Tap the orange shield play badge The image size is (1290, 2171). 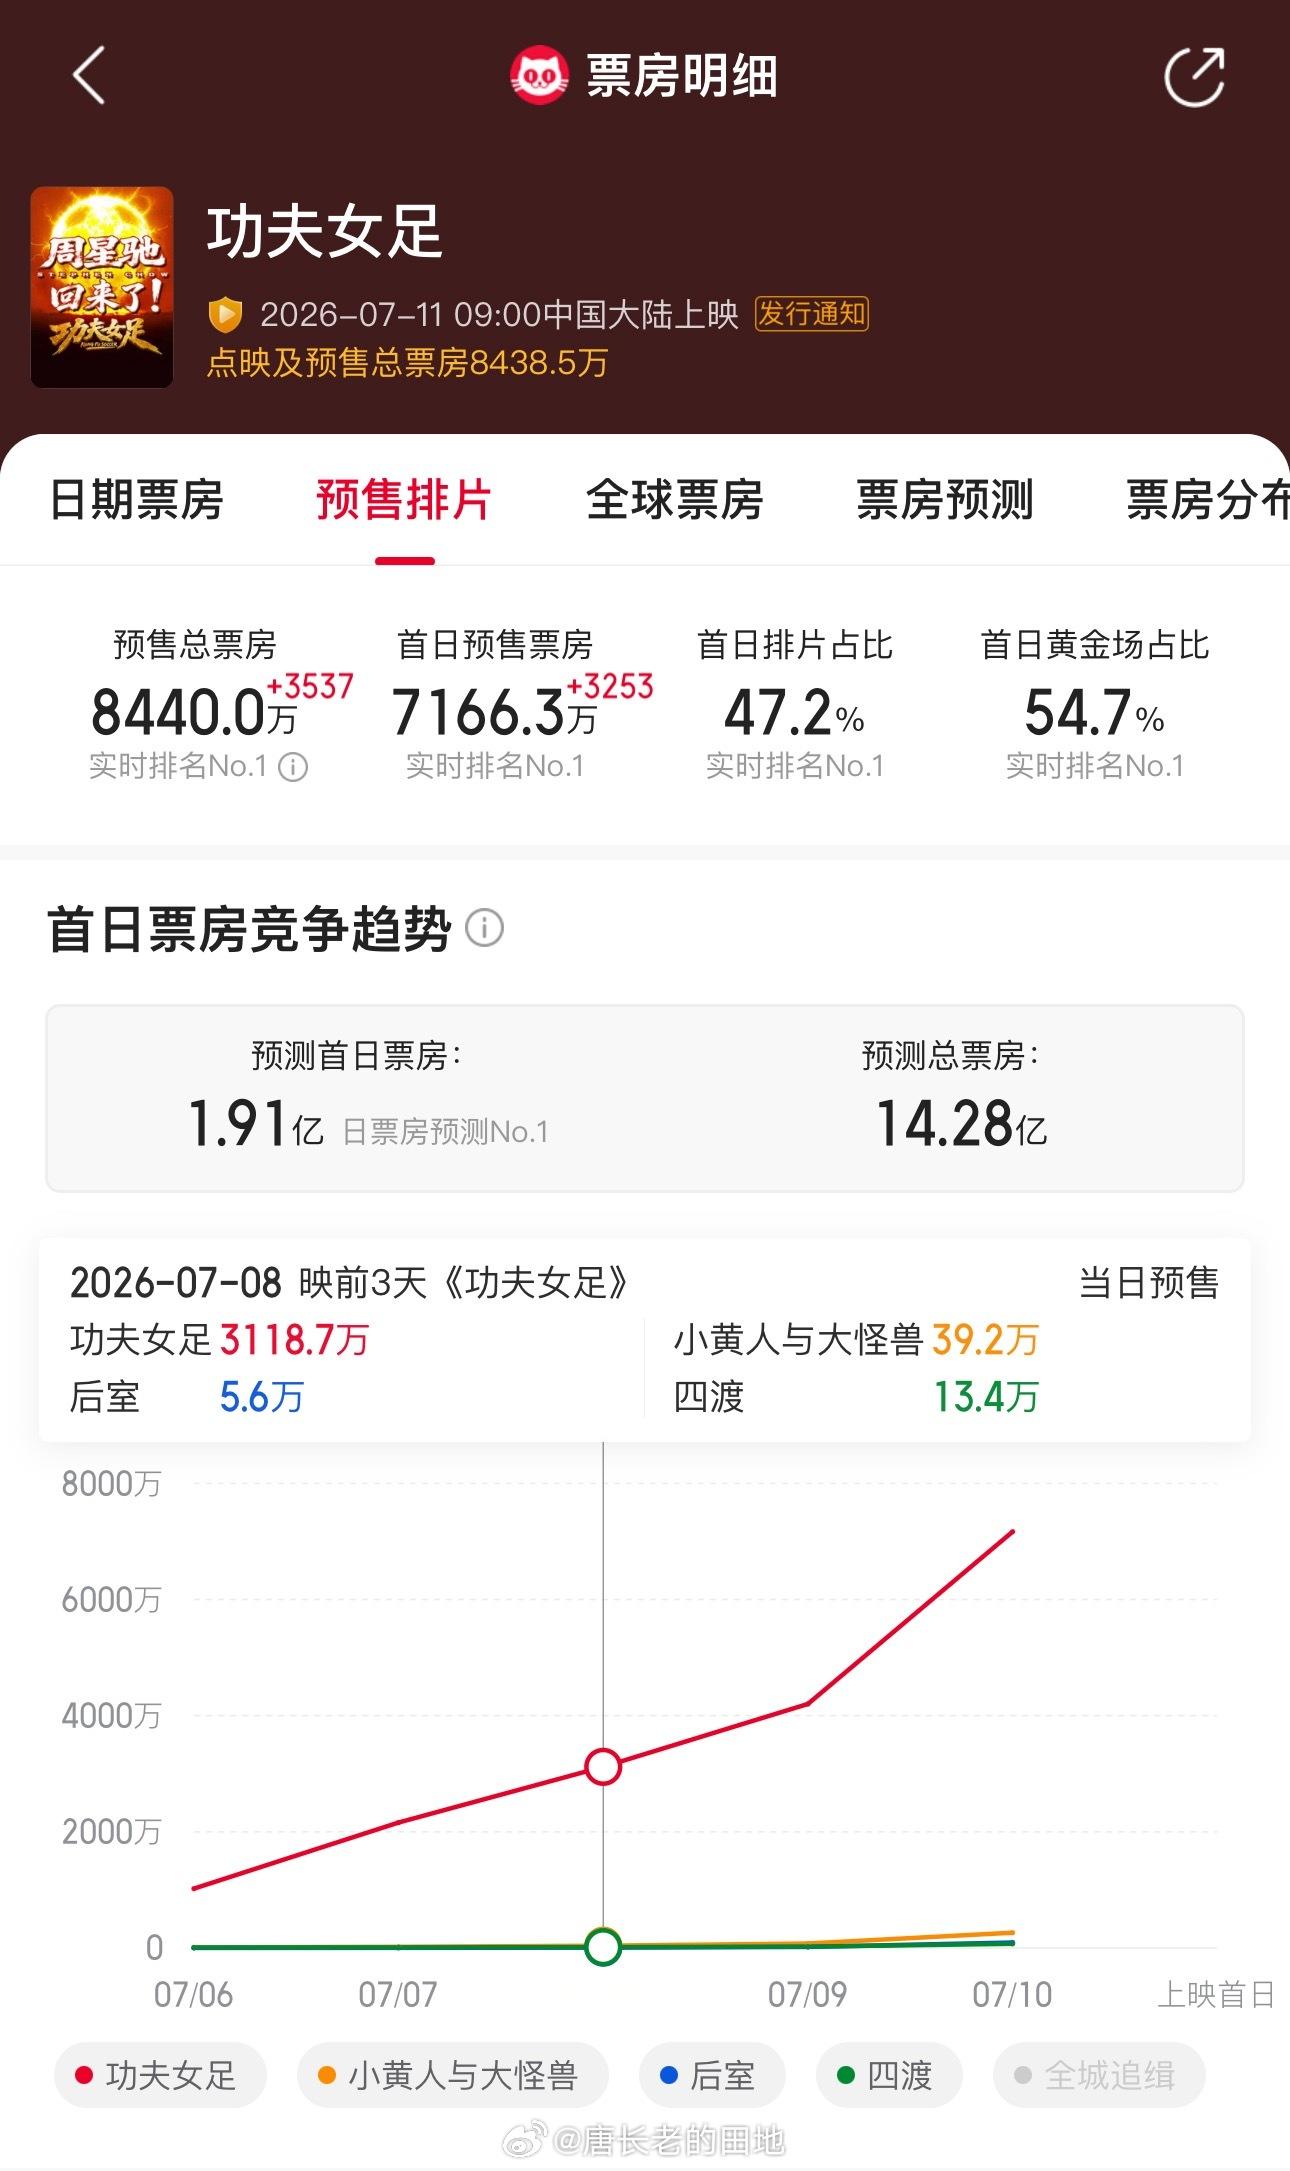click(x=225, y=315)
